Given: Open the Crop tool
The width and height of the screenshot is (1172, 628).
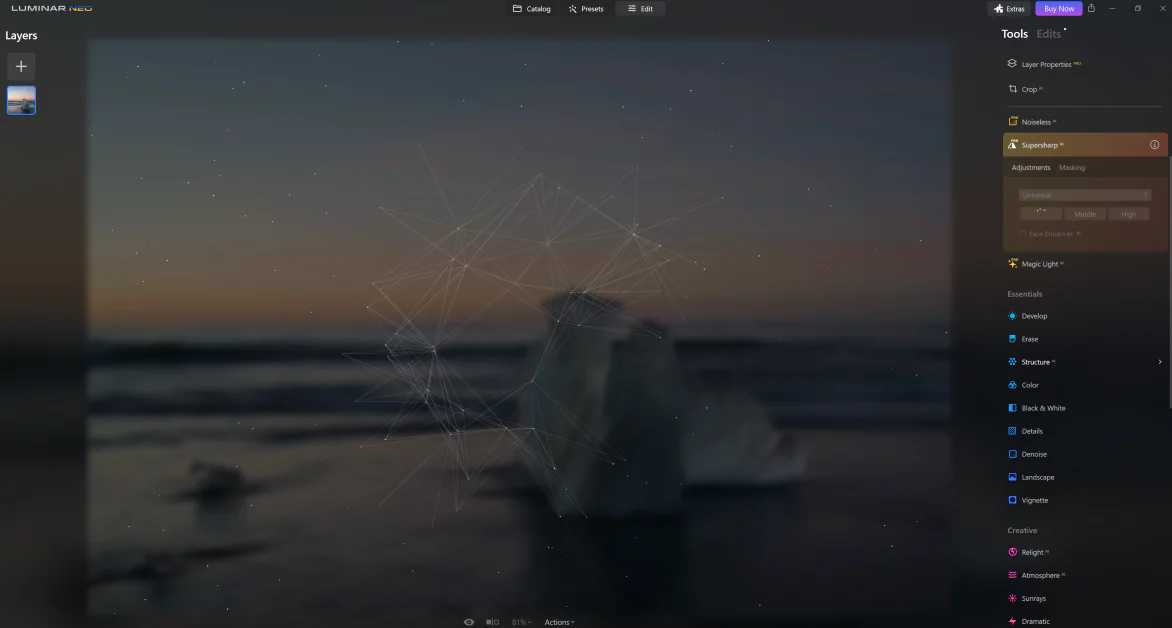Looking at the screenshot, I should [x=1029, y=90].
